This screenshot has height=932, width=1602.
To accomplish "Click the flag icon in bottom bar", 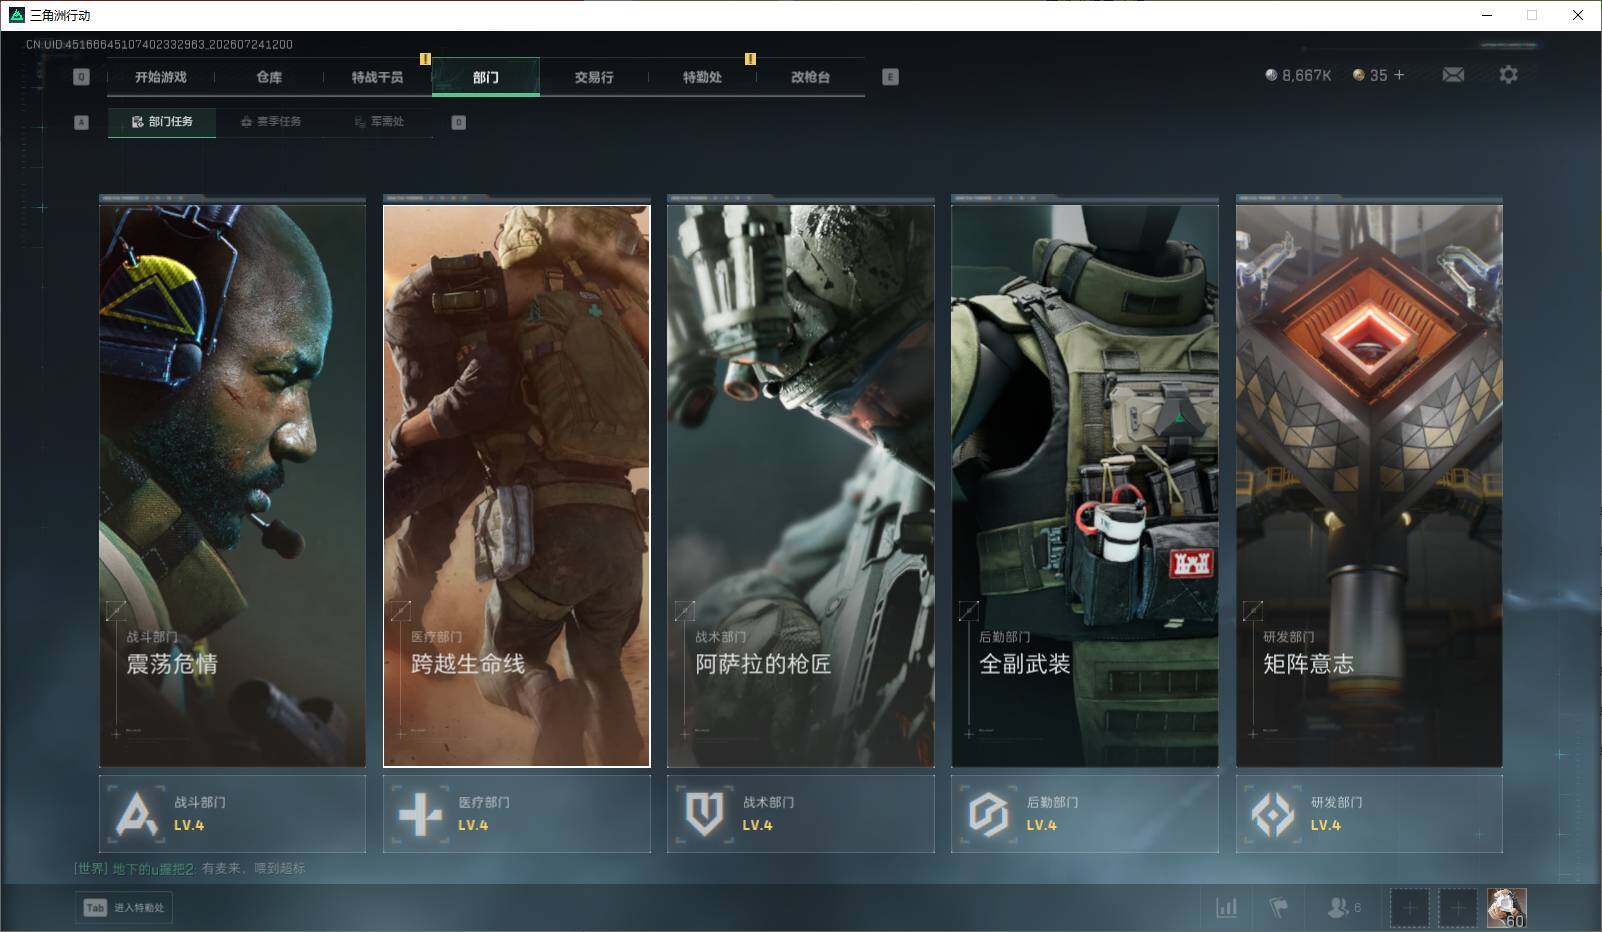I will coord(1278,907).
